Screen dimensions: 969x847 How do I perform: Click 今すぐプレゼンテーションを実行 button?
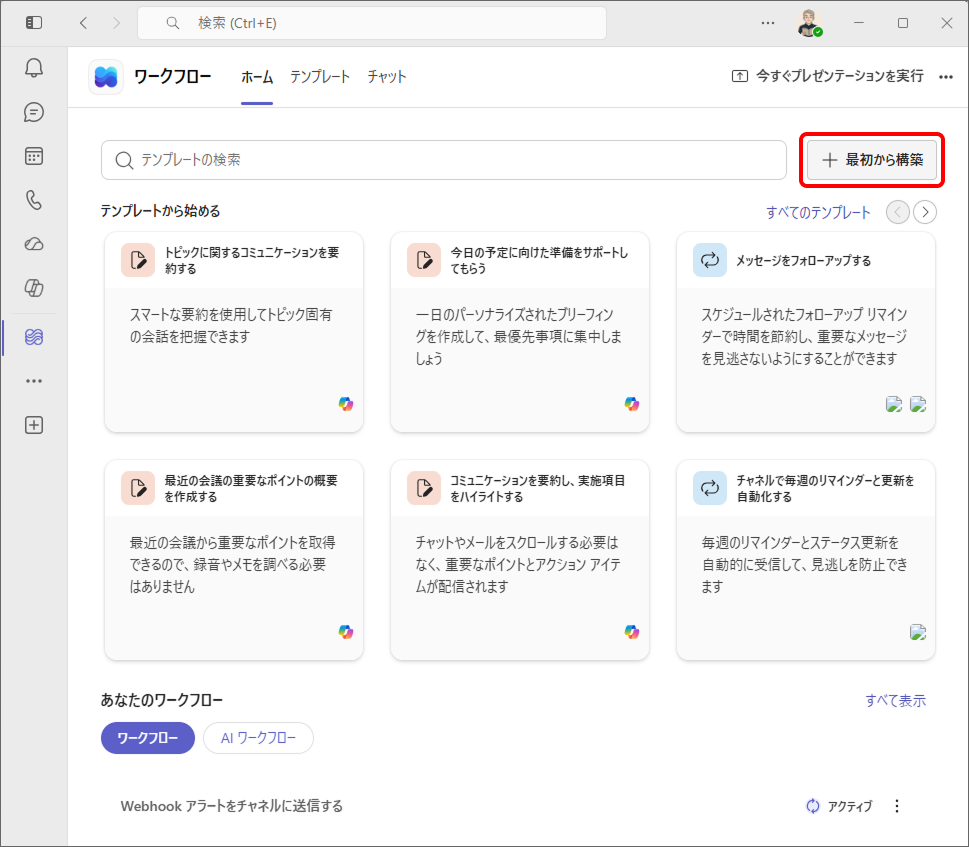(827, 76)
